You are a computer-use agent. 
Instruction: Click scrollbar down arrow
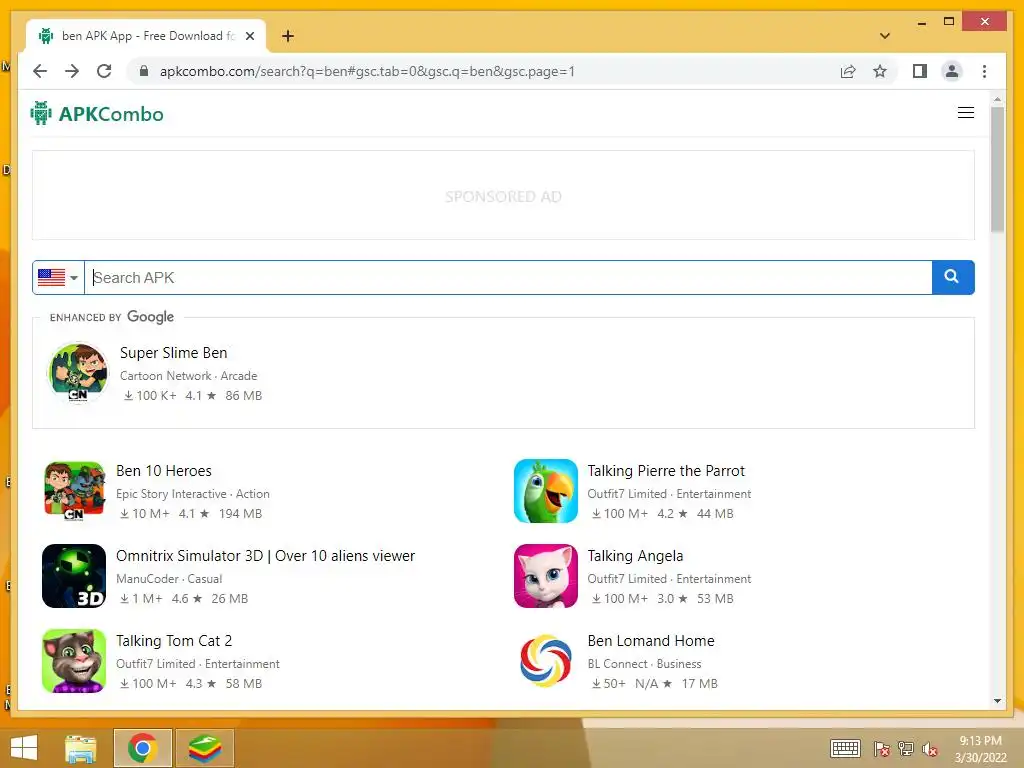click(997, 701)
